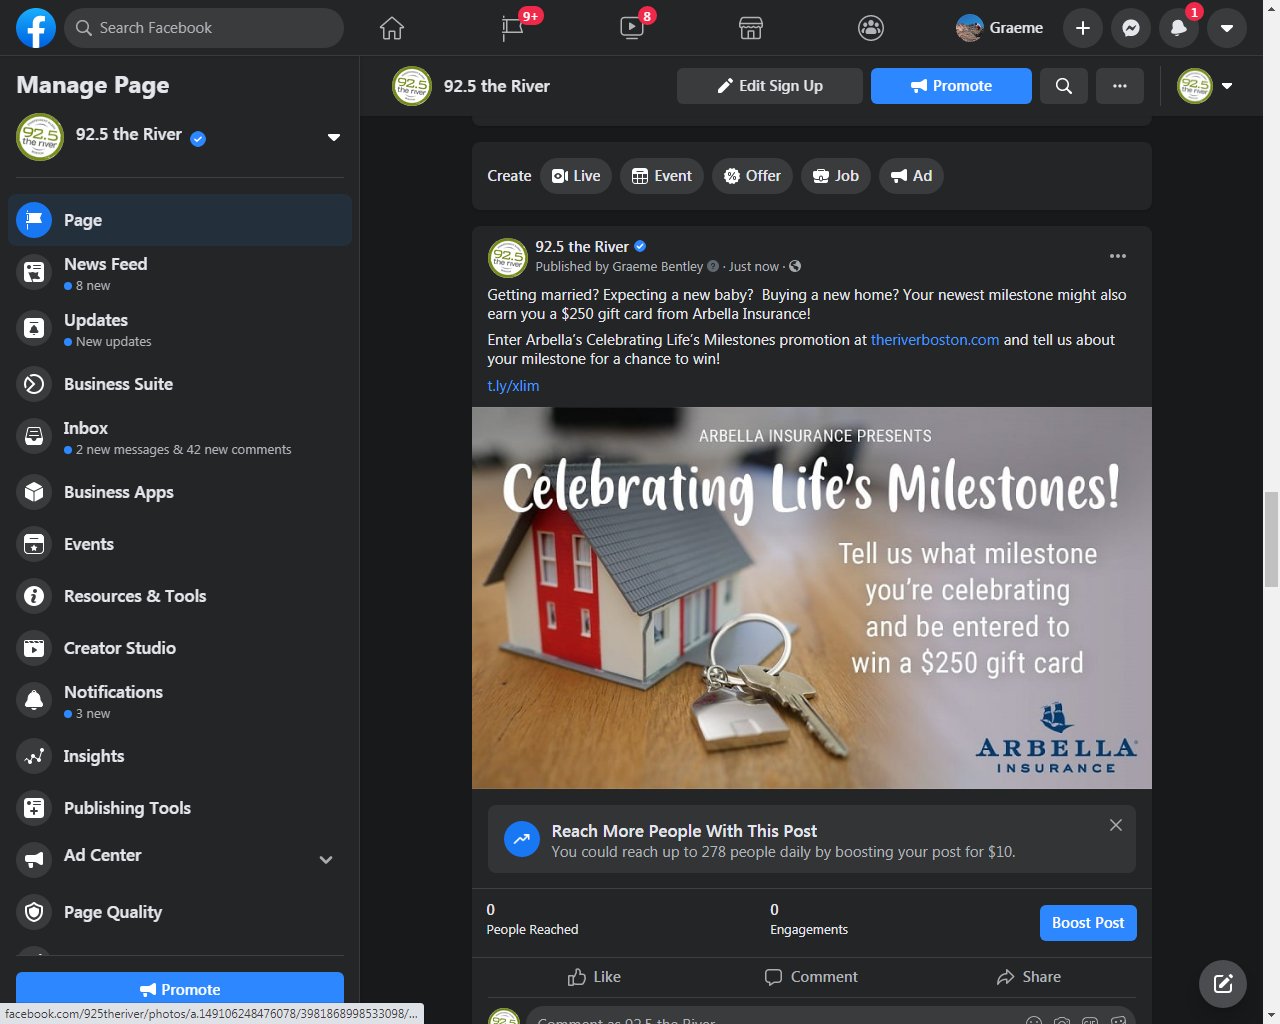Open the 92.5 the River post author link
1280x1024 pixels.
point(582,247)
